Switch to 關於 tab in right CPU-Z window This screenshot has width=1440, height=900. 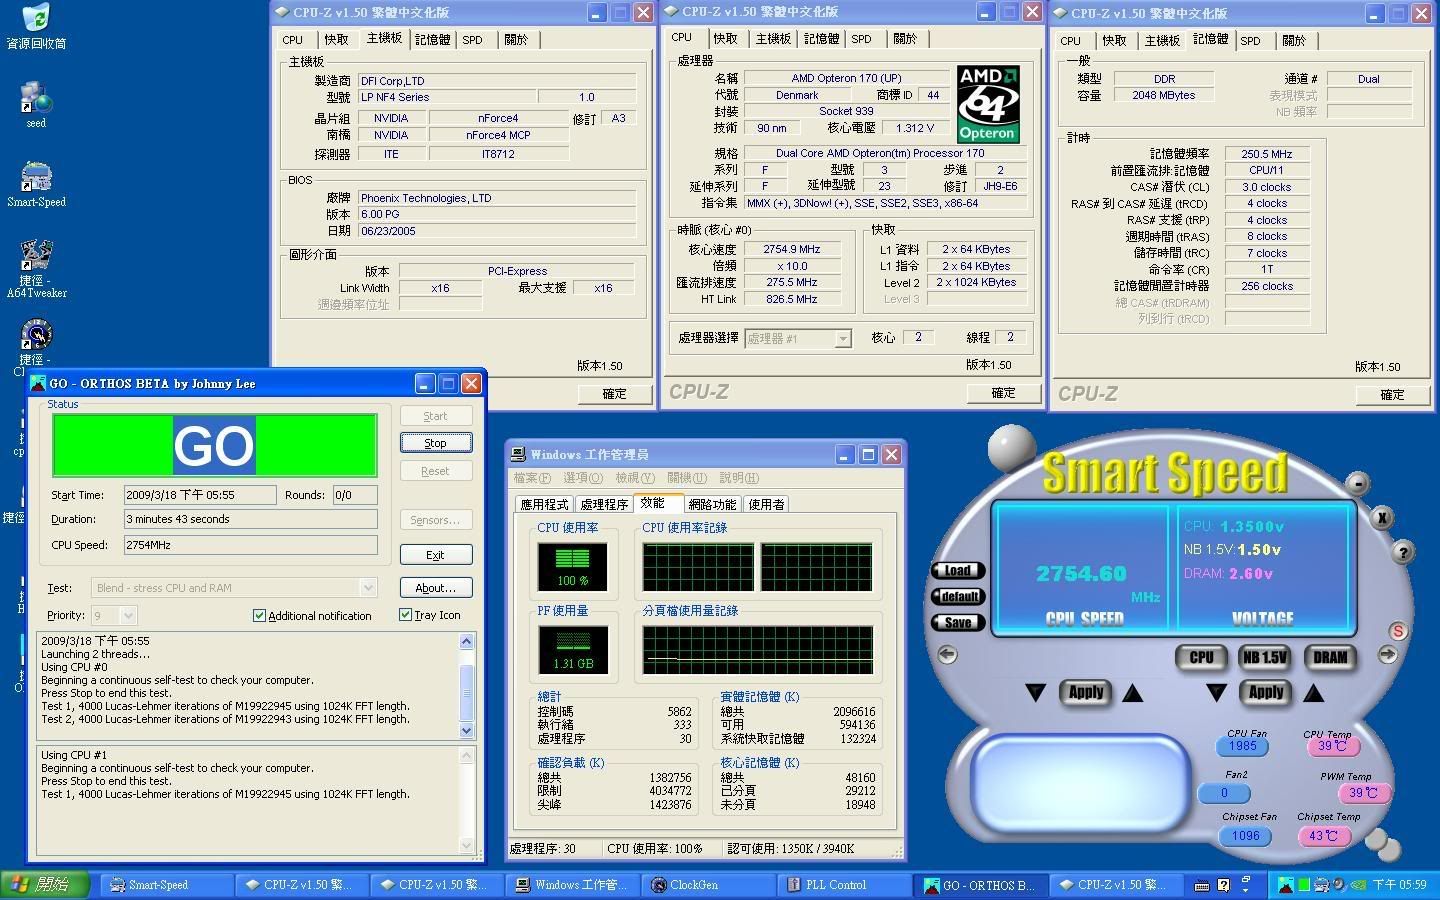tap(1293, 41)
